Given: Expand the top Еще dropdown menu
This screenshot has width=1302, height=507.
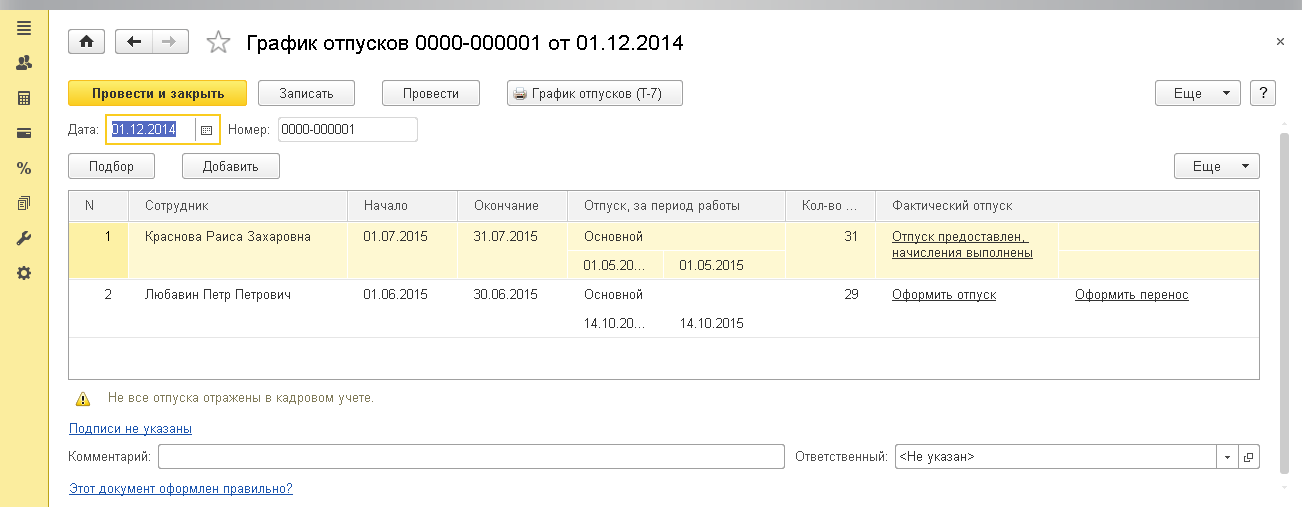Looking at the screenshot, I should 1197,93.
